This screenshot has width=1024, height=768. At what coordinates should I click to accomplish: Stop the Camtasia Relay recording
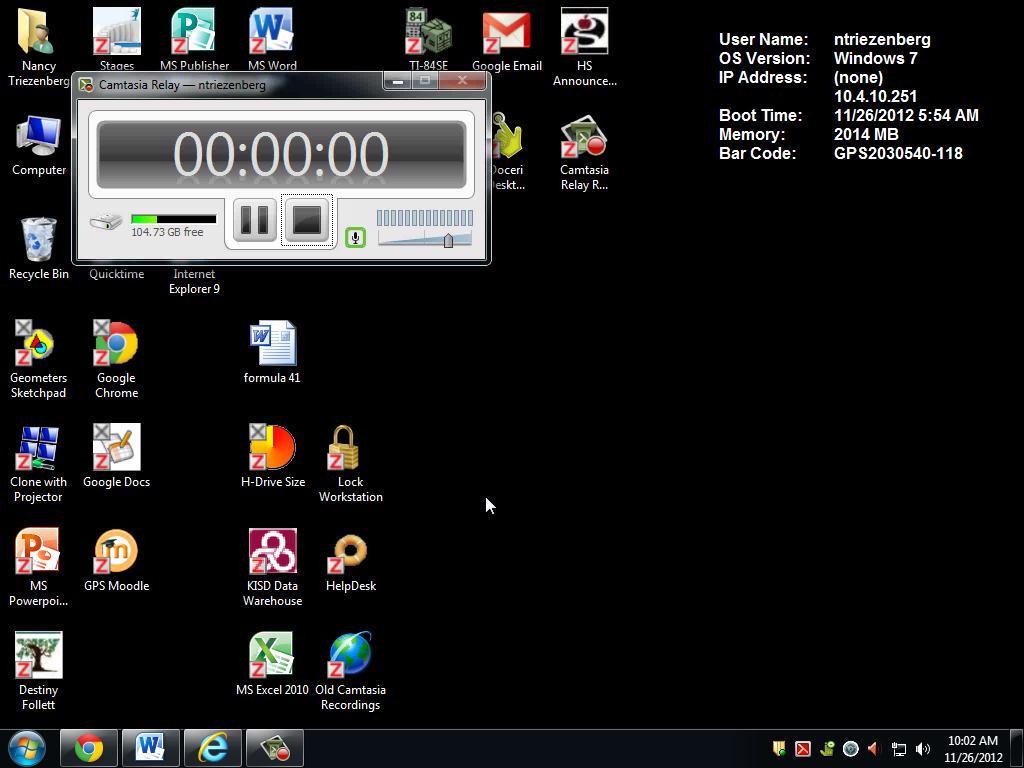coord(307,220)
